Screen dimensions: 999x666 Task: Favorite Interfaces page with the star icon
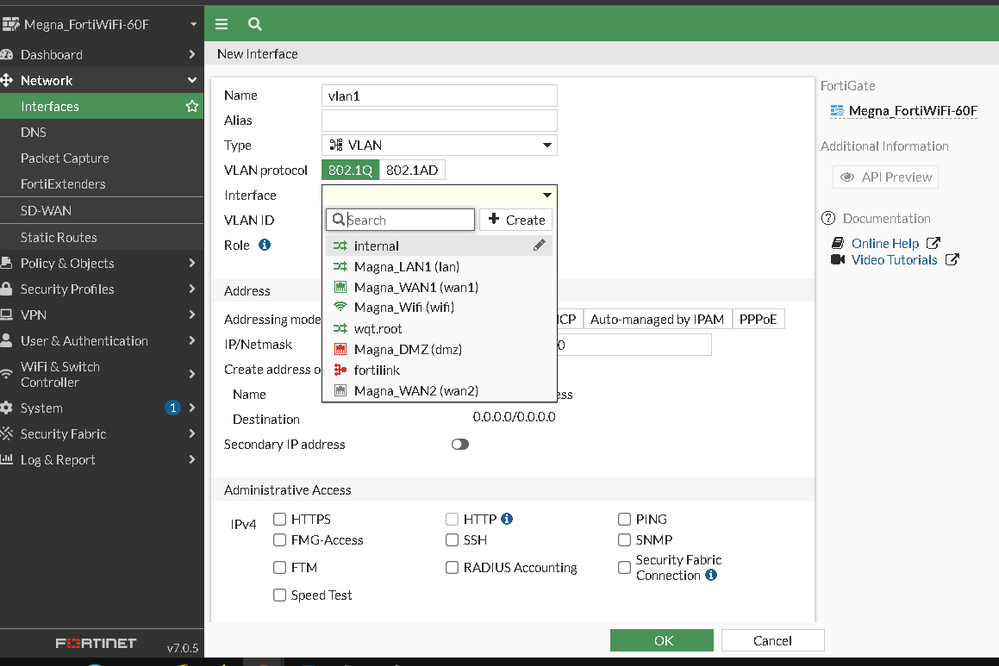click(x=192, y=106)
